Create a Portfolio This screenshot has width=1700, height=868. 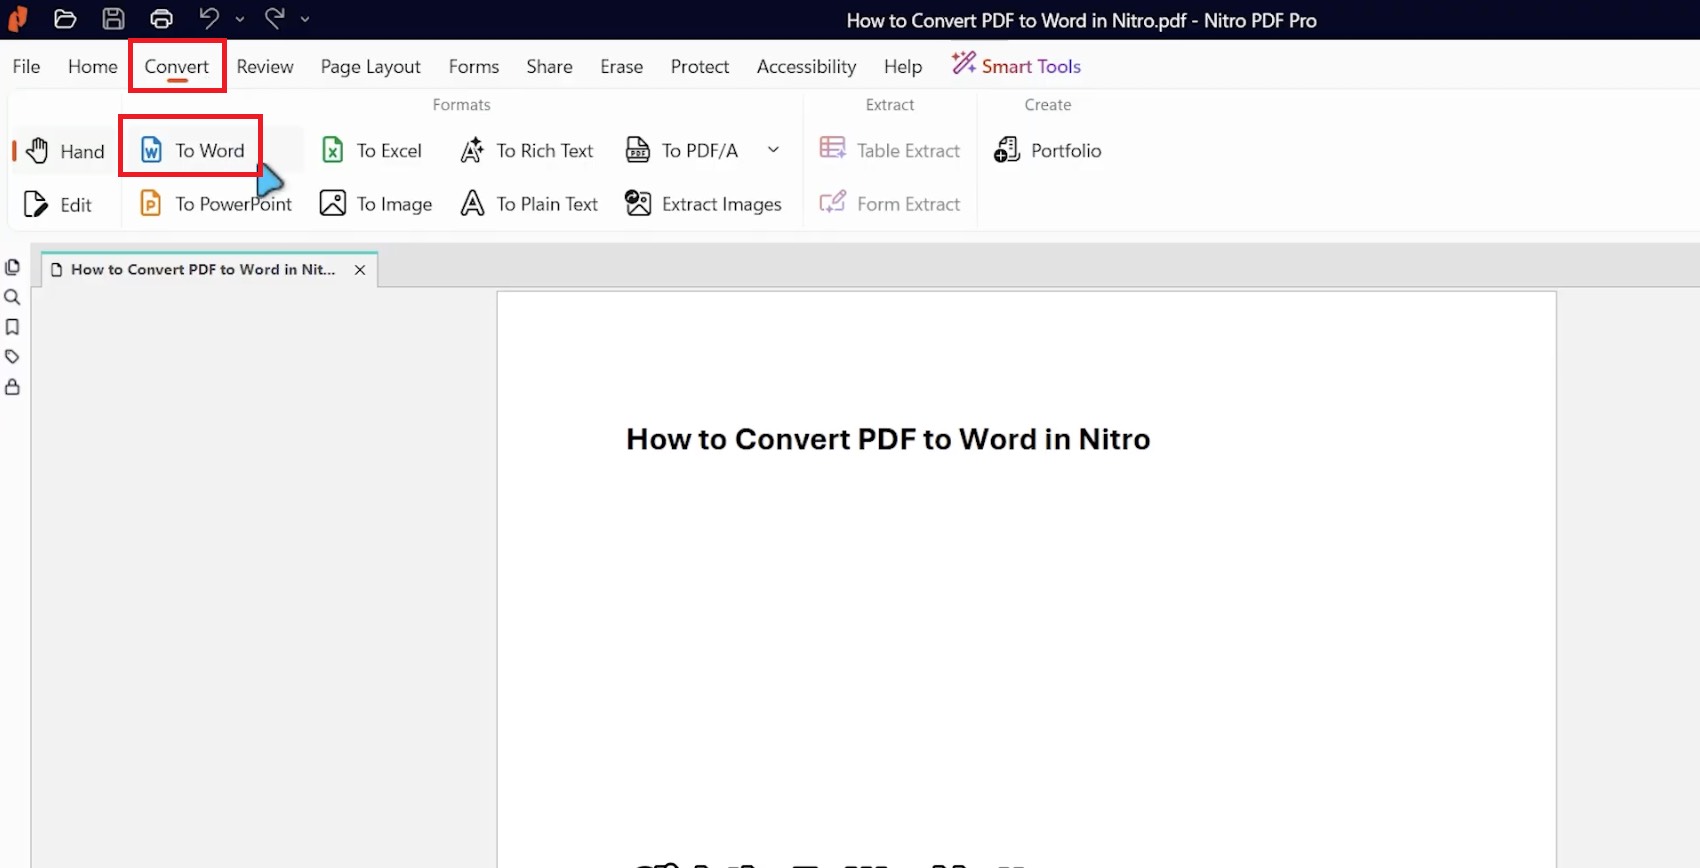click(x=1047, y=150)
